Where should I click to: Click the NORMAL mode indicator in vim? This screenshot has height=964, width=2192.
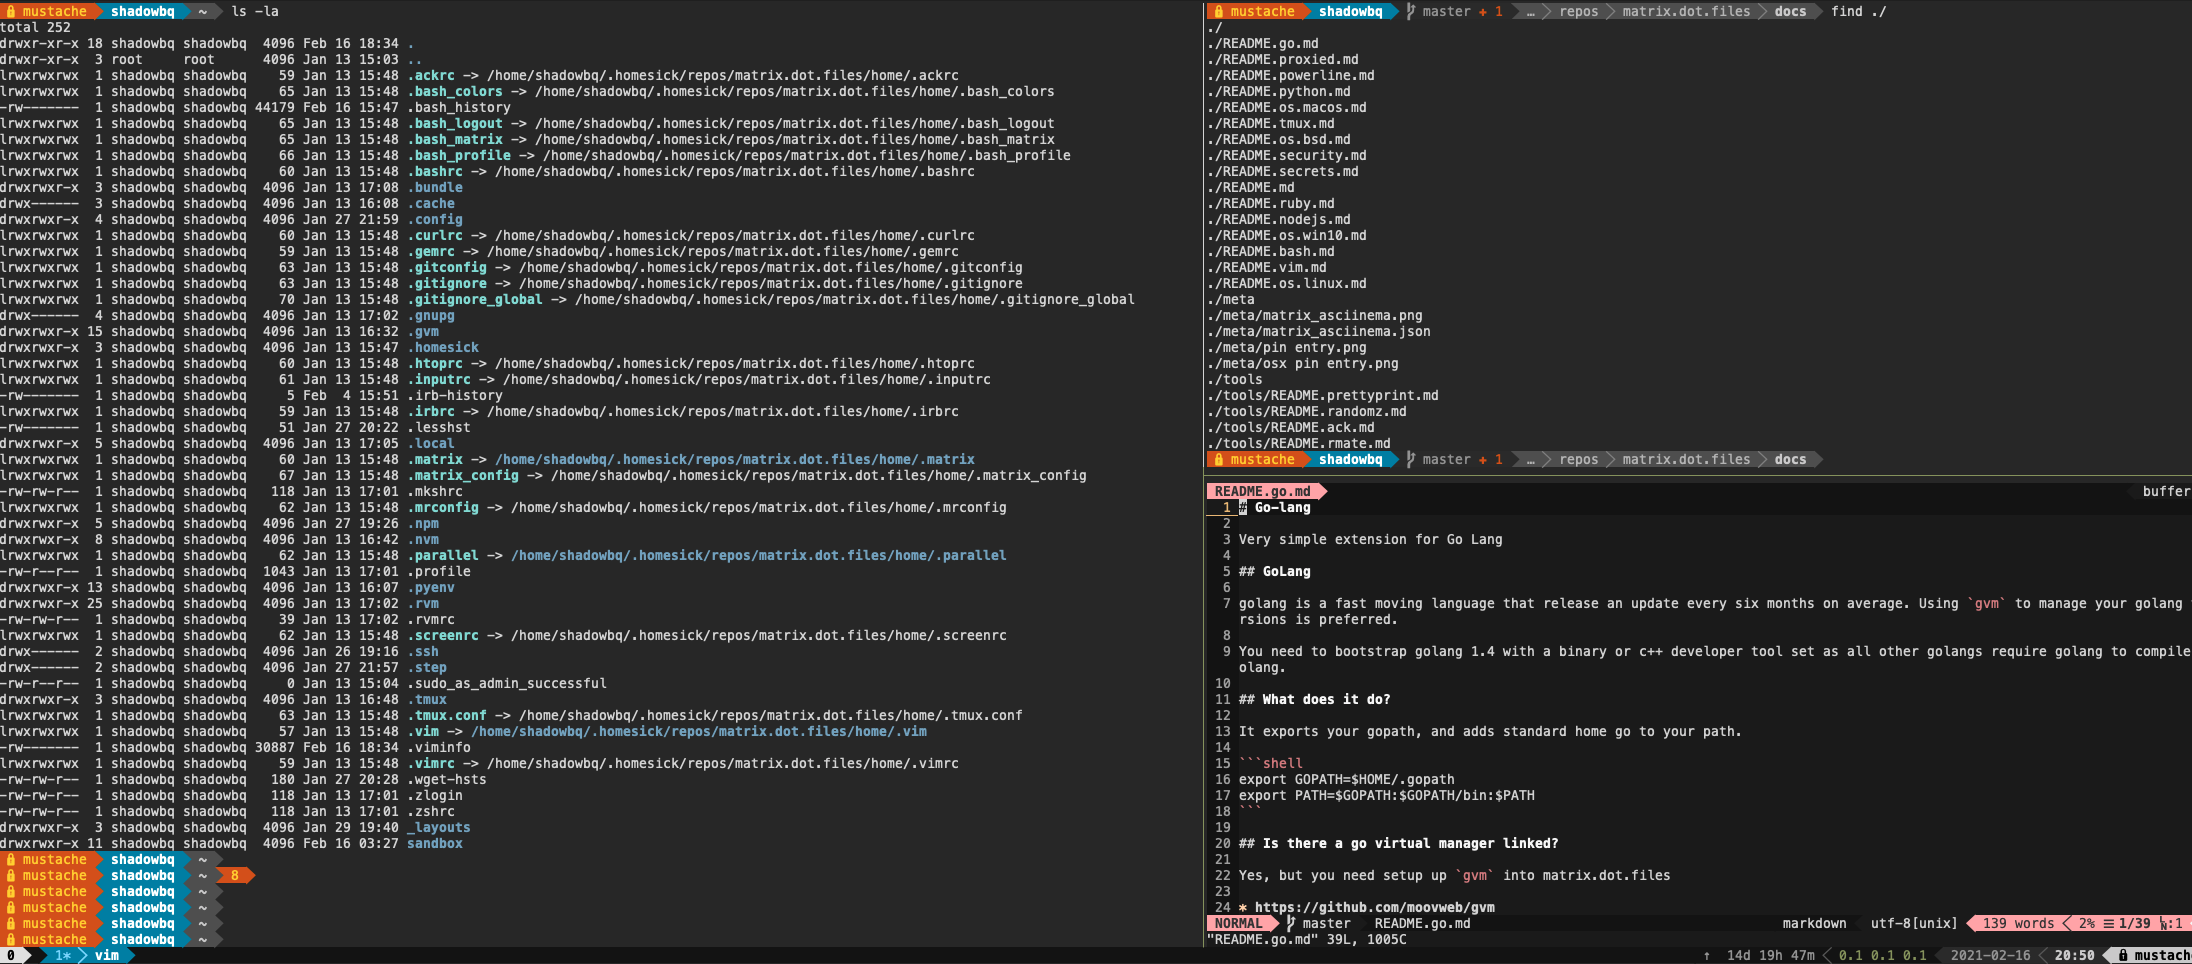coord(1238,924)
